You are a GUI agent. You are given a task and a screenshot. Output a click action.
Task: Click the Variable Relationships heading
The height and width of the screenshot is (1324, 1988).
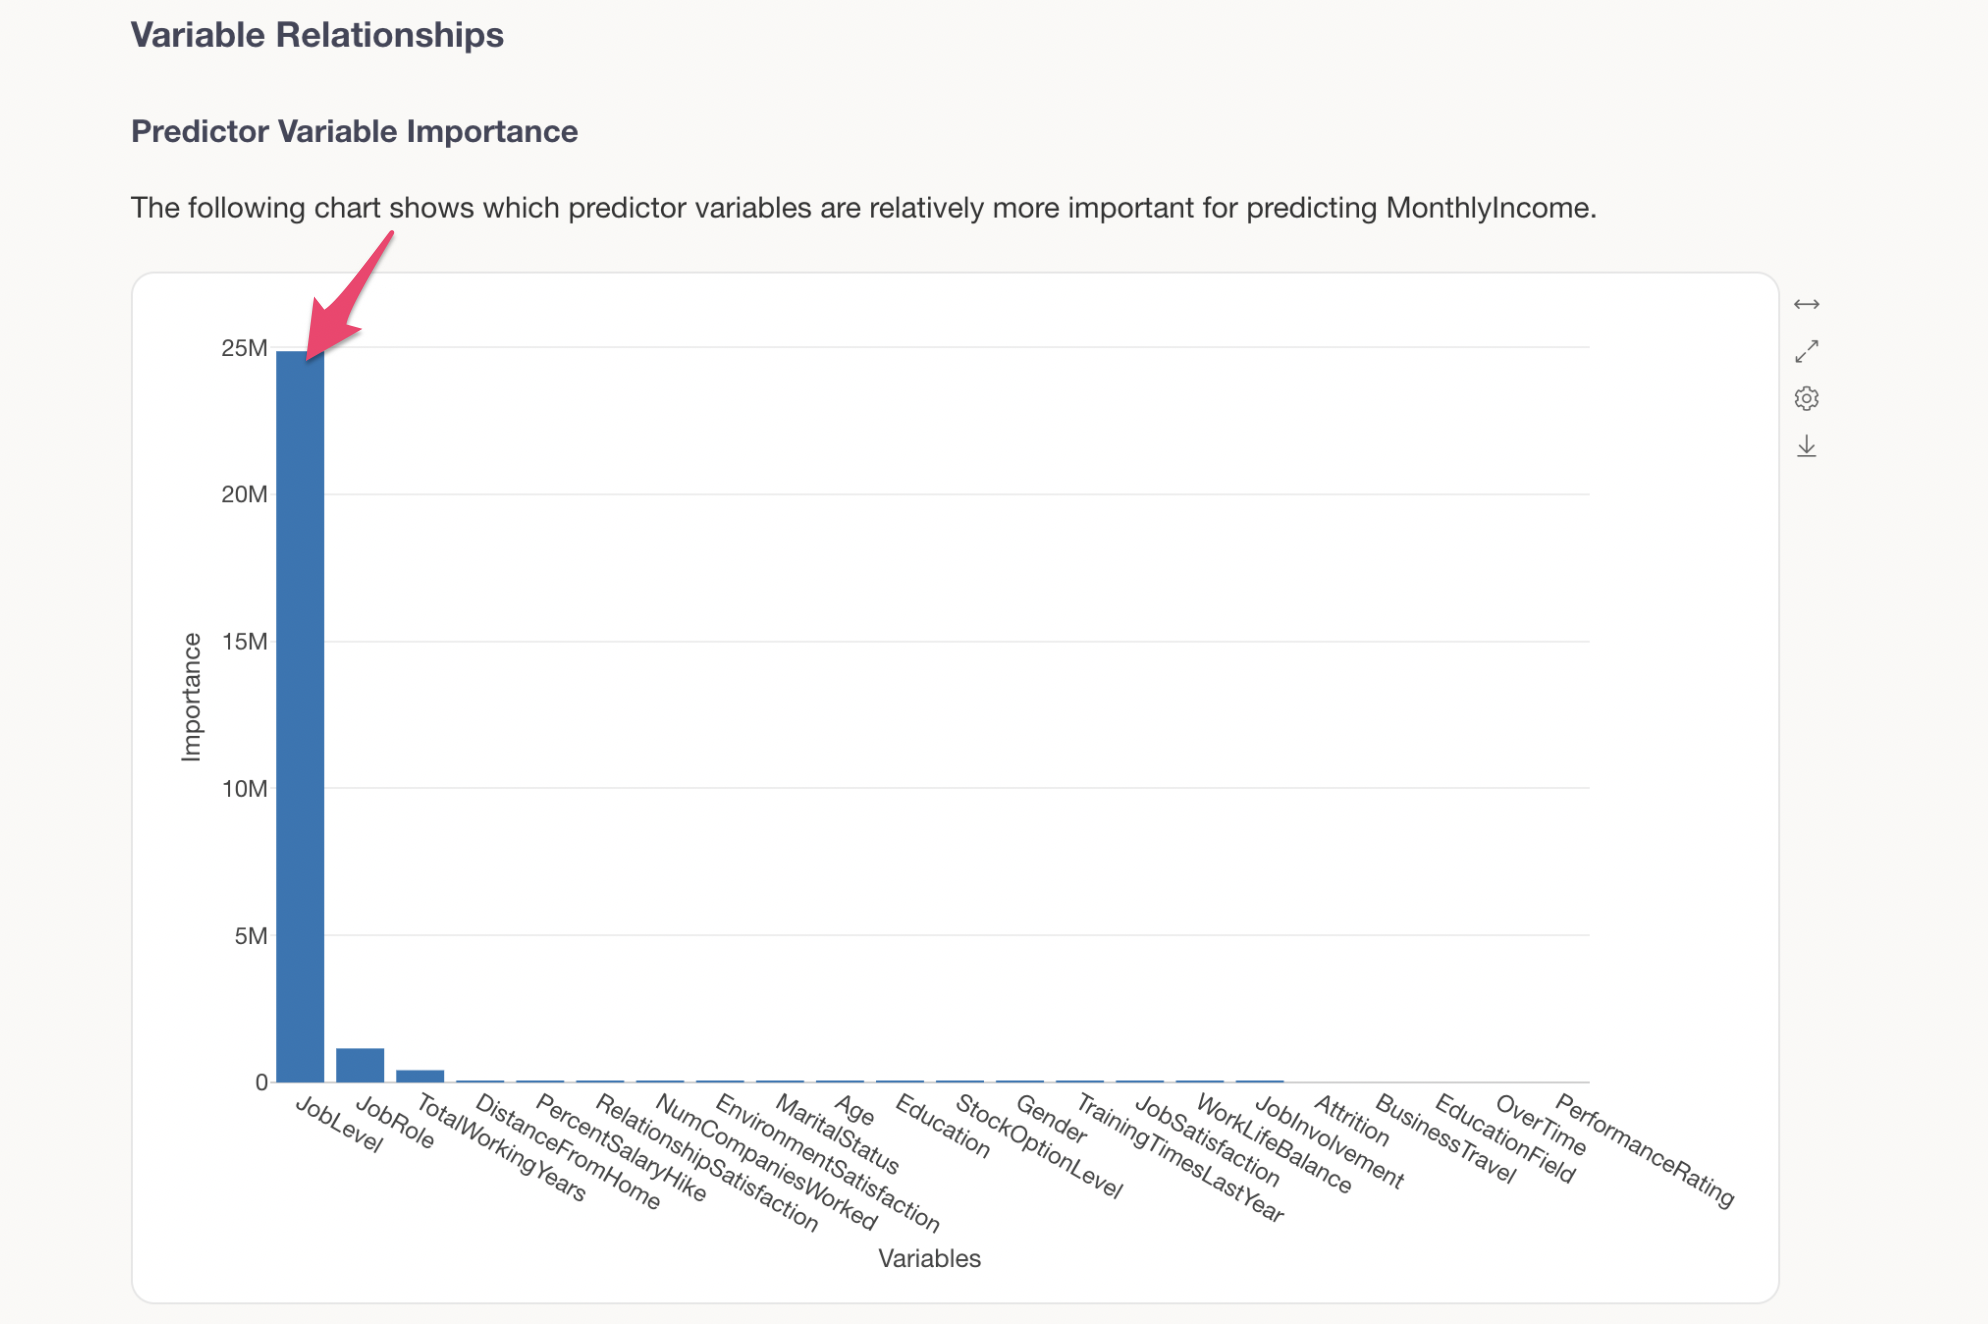[x=317, y=35]
